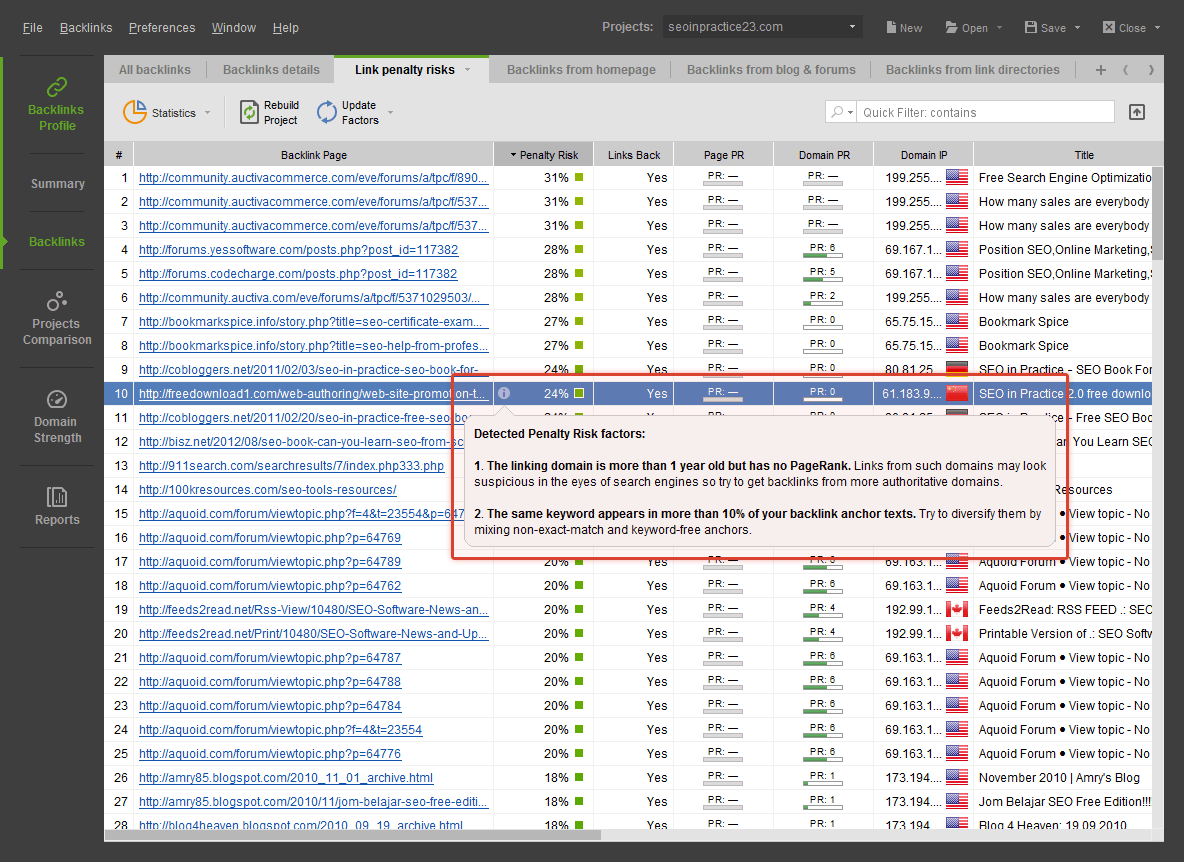Click the horizontal scrollbar thumb
Image resolution: width=1184 pixels, height=862 pixels.
click(x=353, y=835)
